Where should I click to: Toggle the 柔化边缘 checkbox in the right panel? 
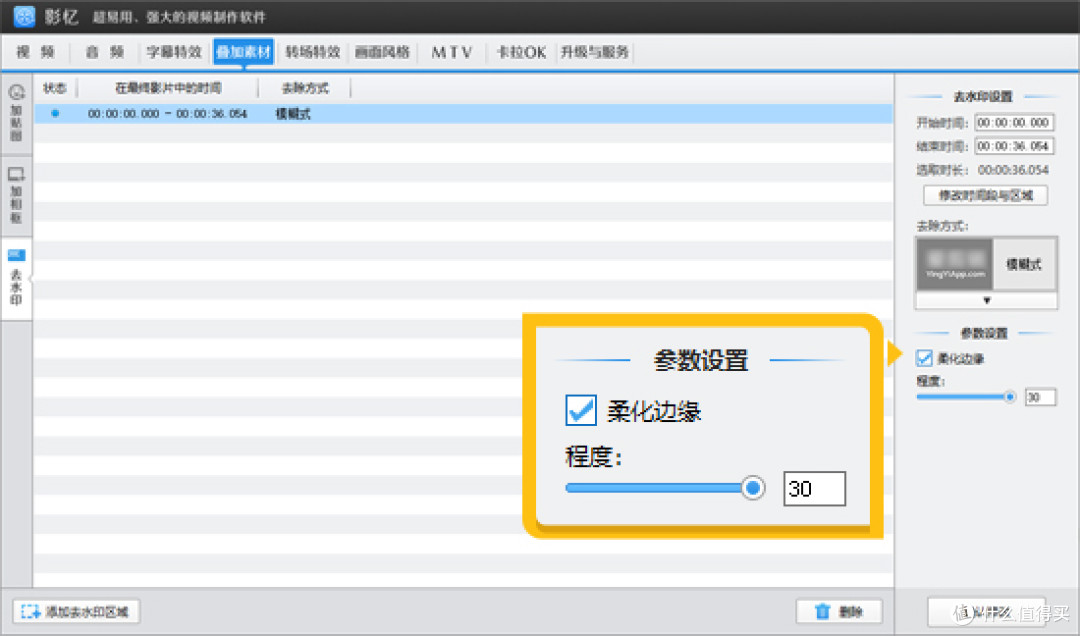924,358
